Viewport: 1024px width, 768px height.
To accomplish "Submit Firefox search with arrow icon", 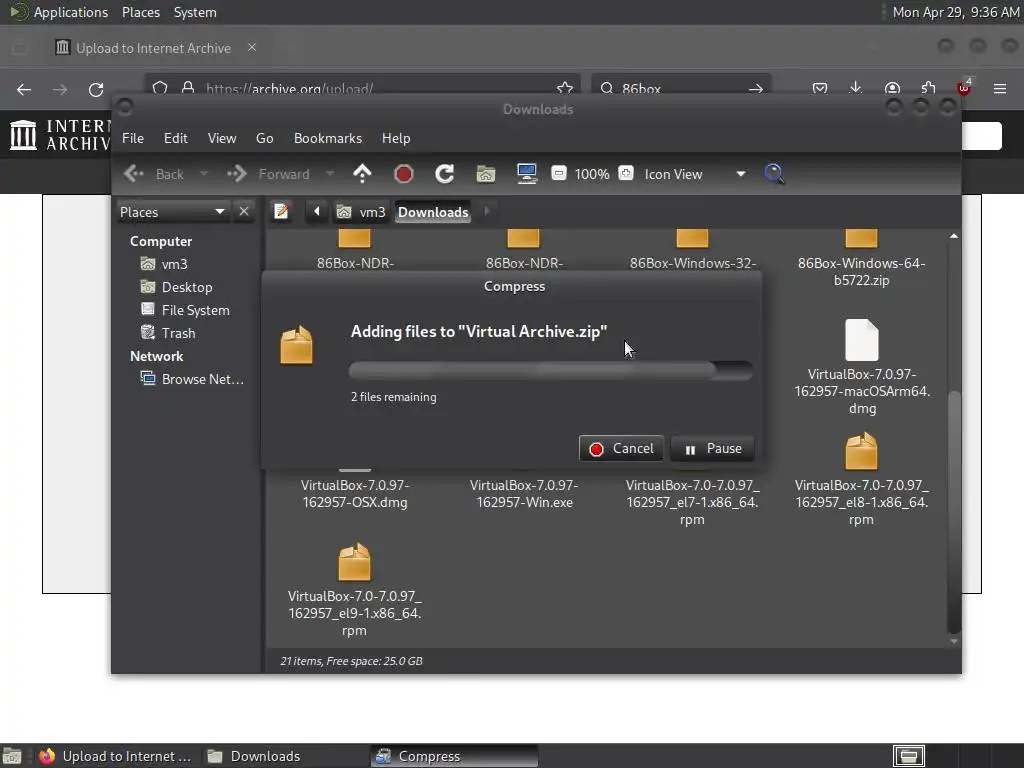I will click(x=756, y=89).
